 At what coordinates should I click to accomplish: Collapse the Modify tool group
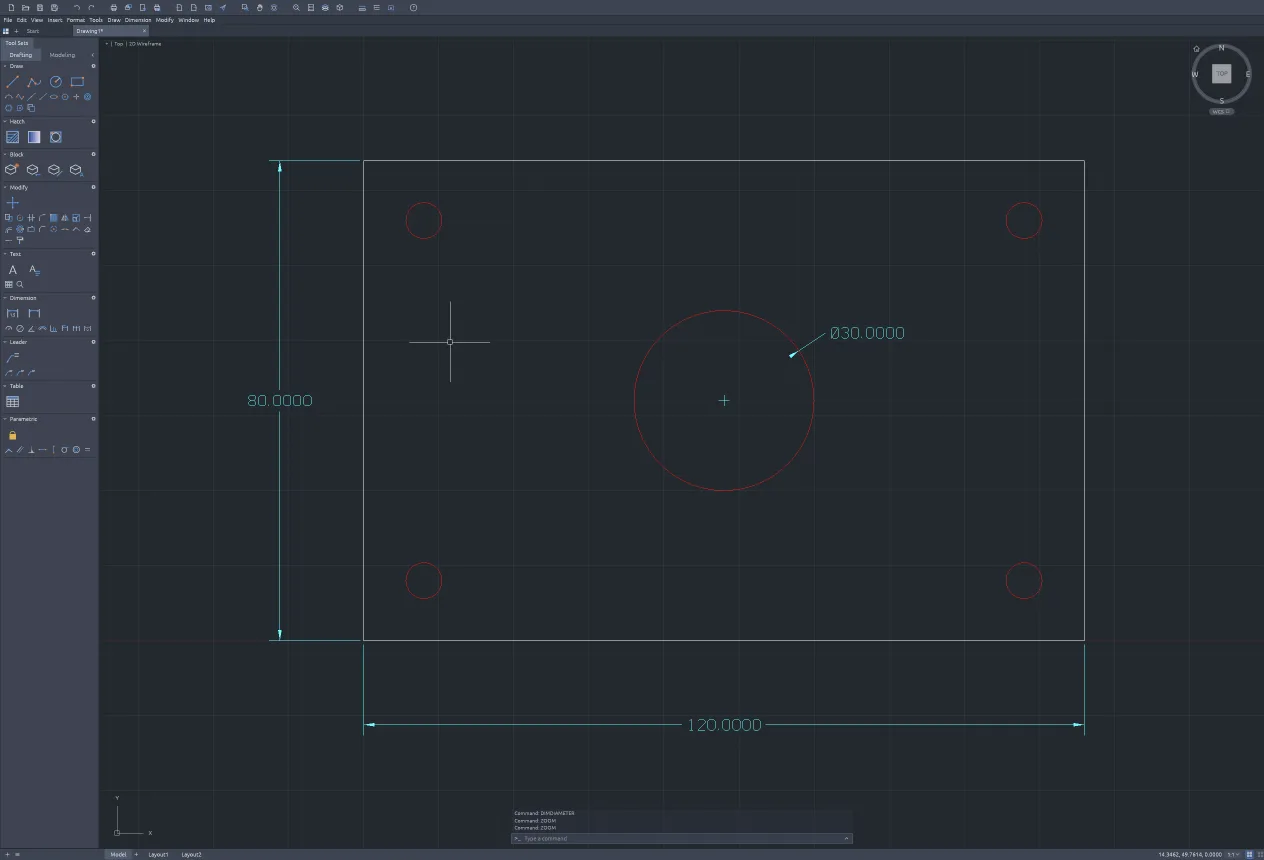pos(5,187)
